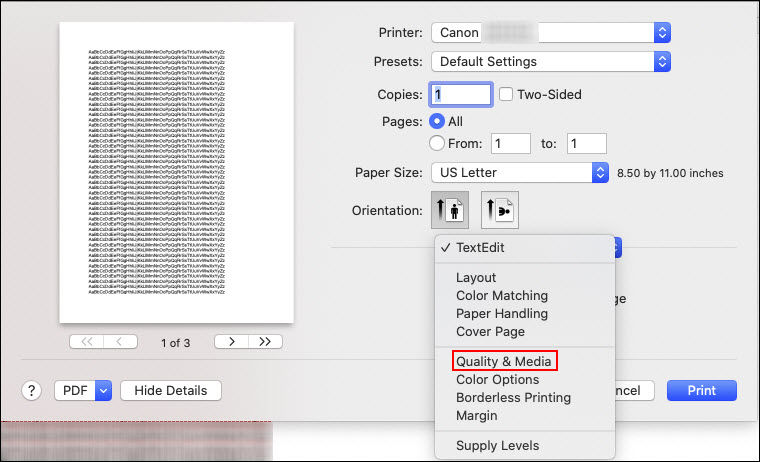Expand the Presets Default Settings dropdown
This screenshot has width=760, height=462.
pyautogui.click(x=550, y=61)
